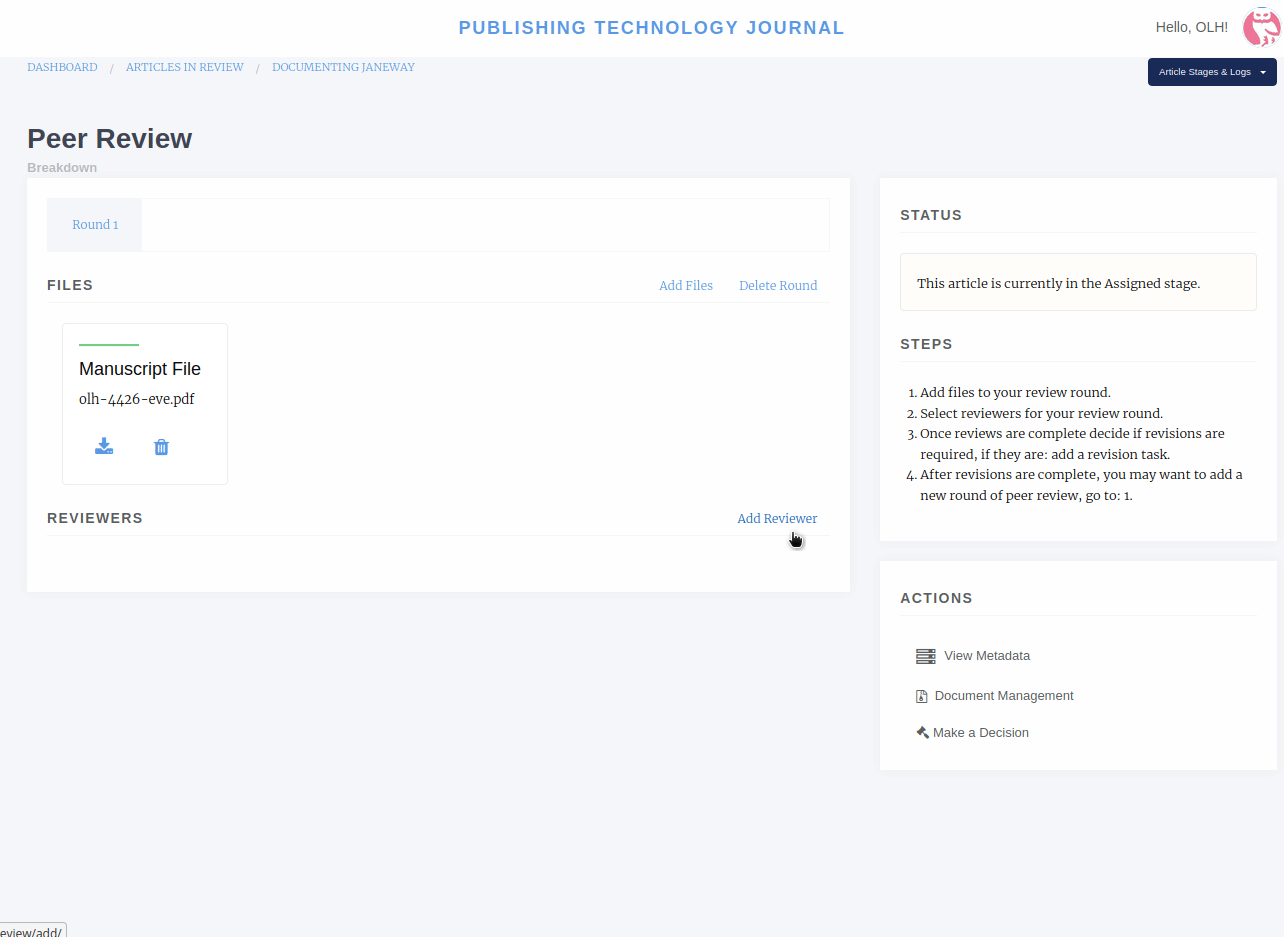This screenshot has height=937, width=1284.
Task: Click the server icon beside View Metadata
Action: (925, 656)
